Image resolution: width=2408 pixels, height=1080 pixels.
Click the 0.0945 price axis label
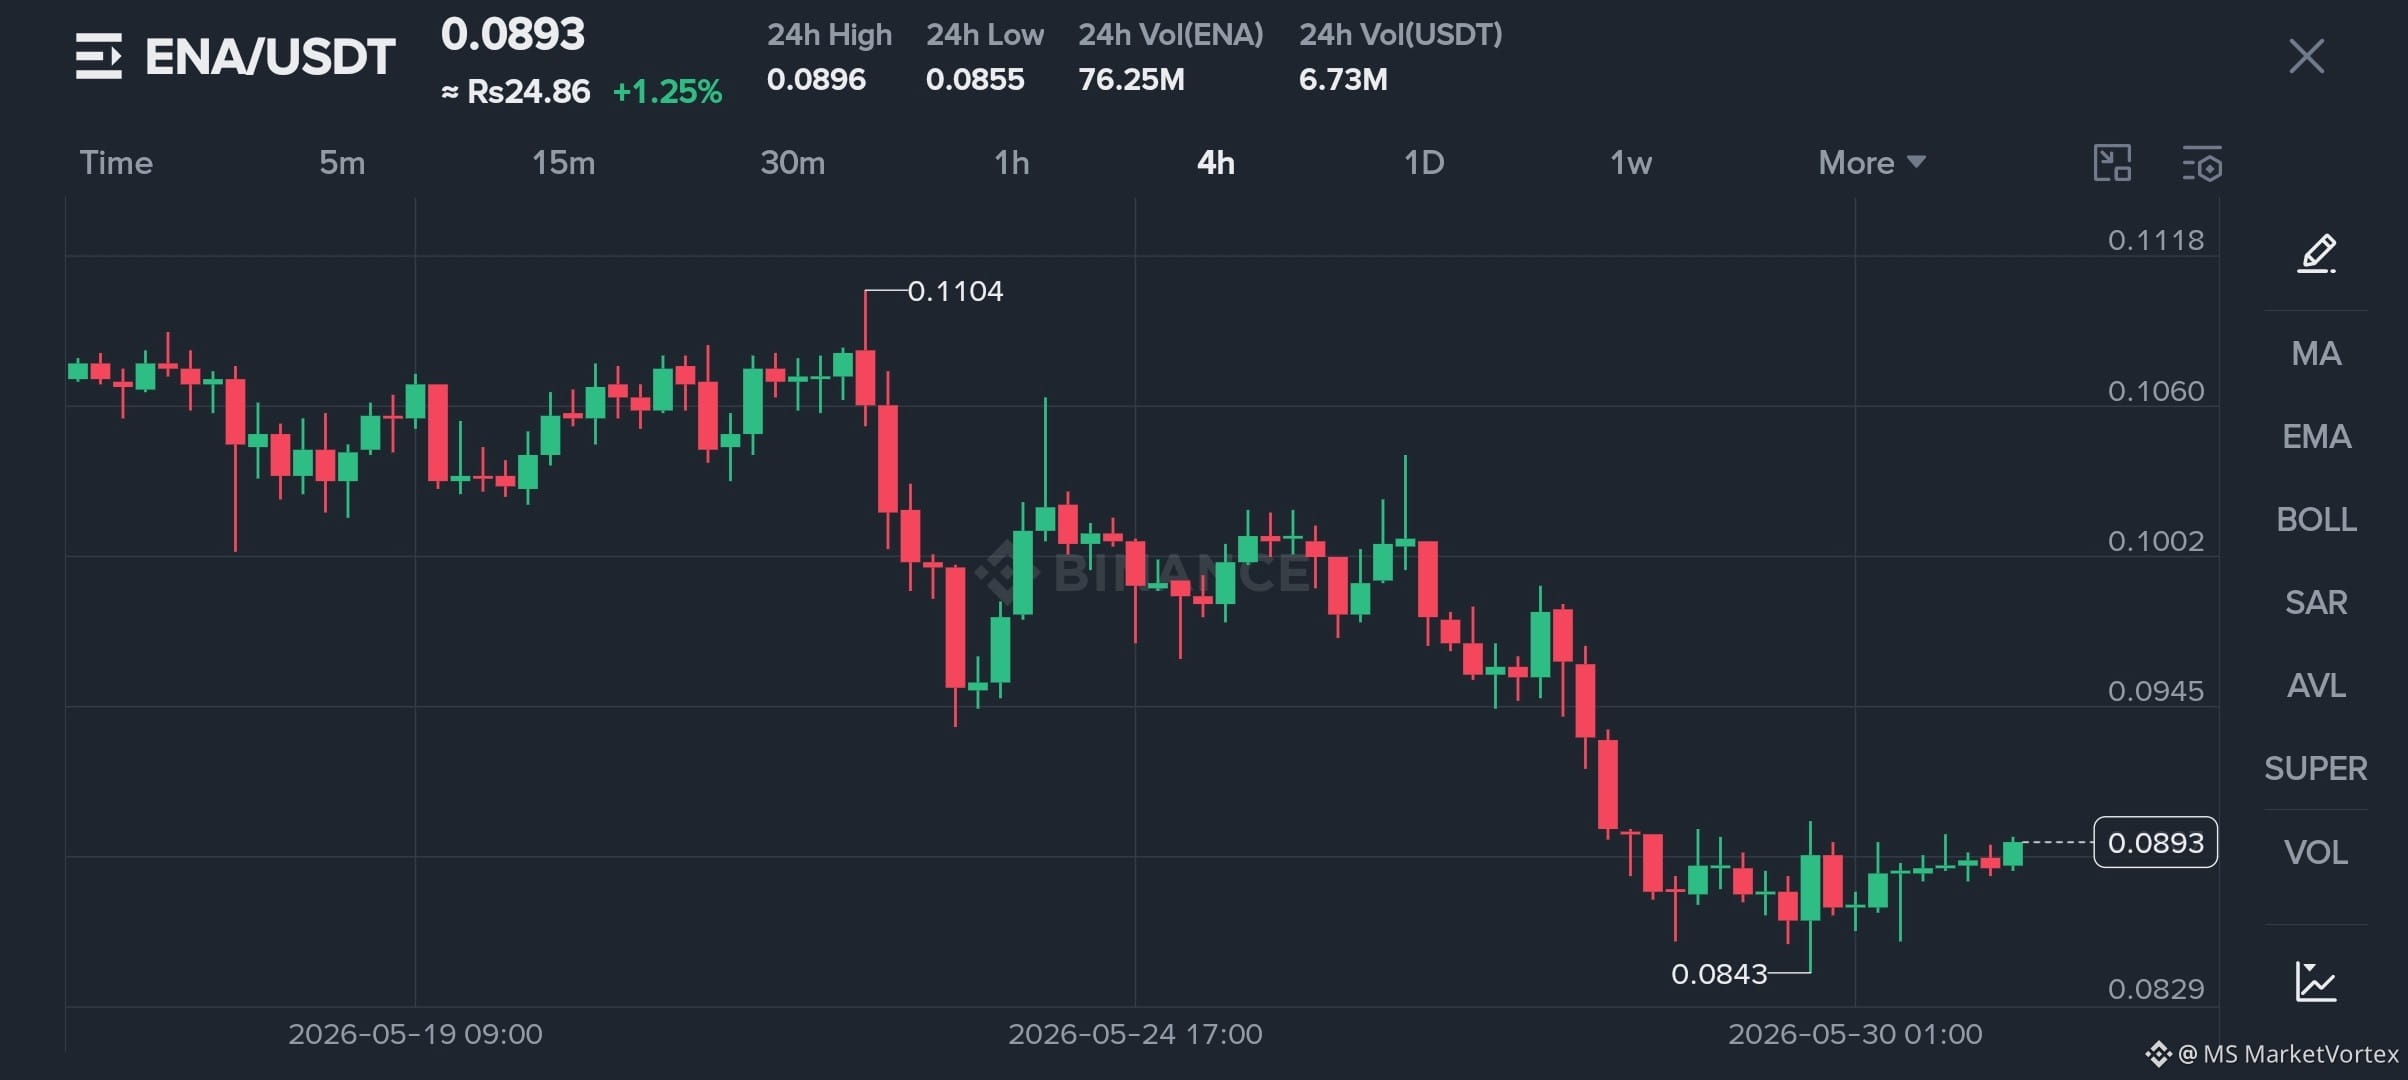(2155, 691)
